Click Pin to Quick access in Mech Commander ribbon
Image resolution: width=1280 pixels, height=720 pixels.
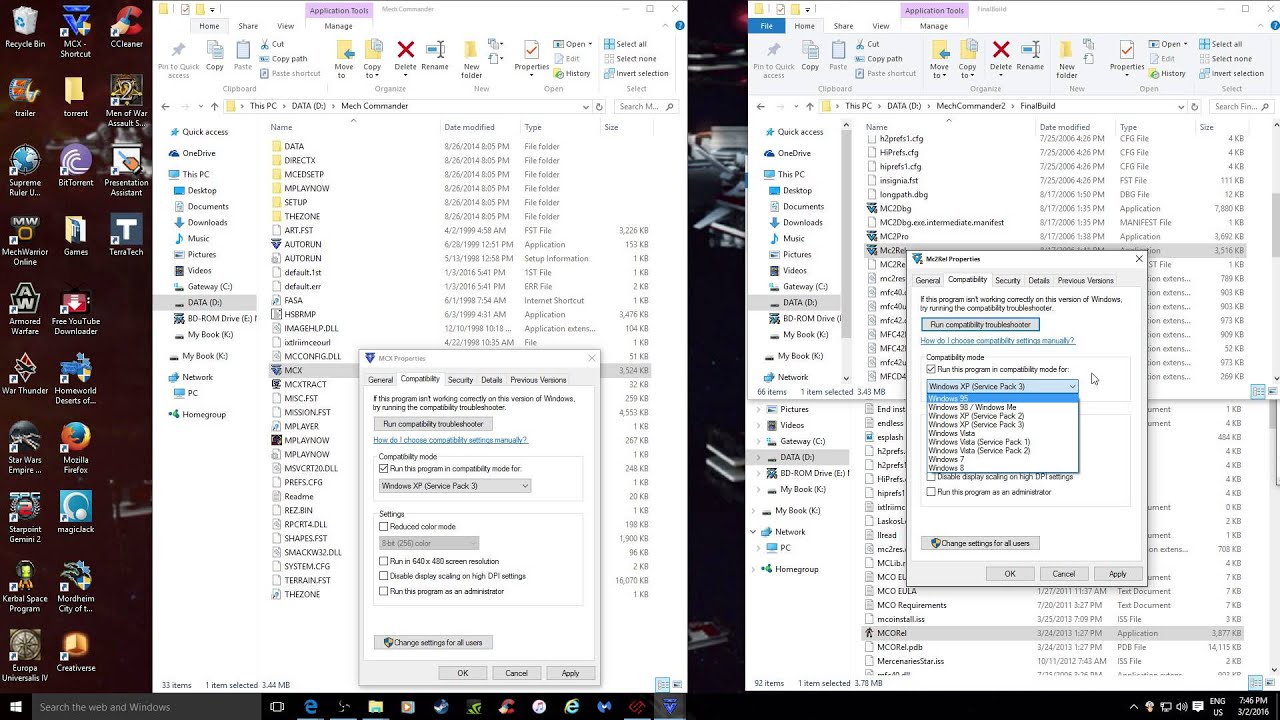click(x=178, y=60)
